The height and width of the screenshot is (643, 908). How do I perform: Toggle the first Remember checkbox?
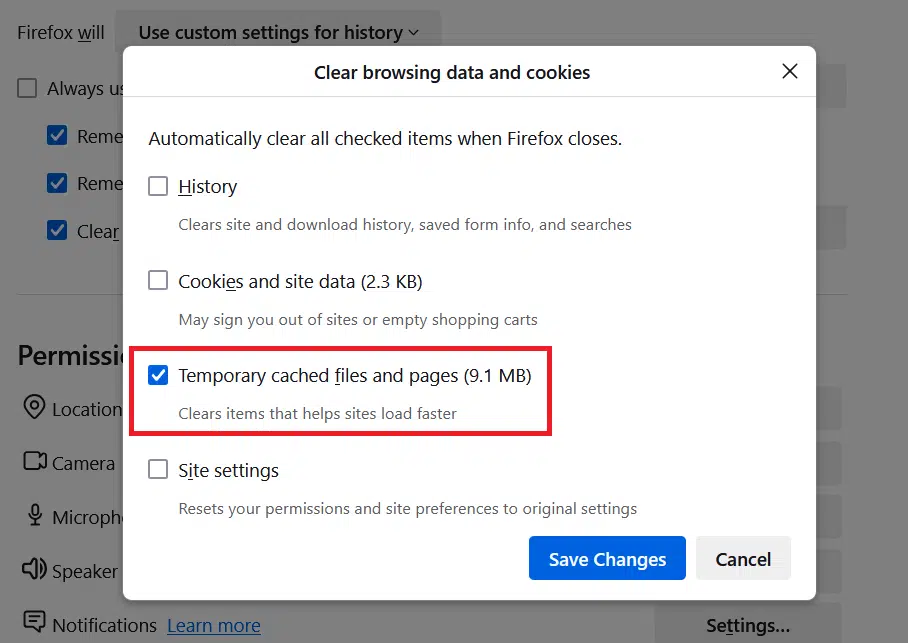coord(58,136)
